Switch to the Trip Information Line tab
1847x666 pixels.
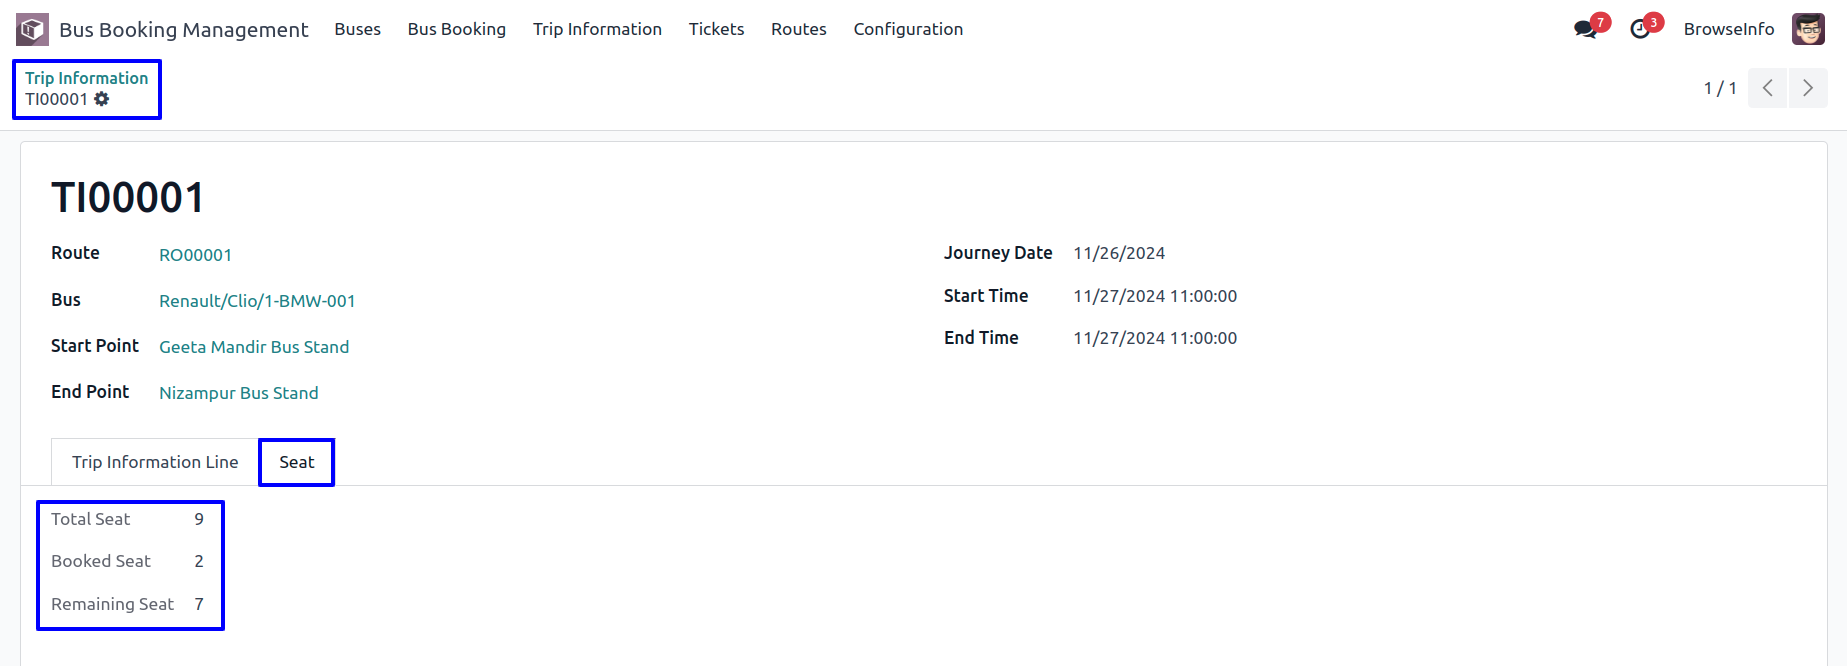[155, 462]
